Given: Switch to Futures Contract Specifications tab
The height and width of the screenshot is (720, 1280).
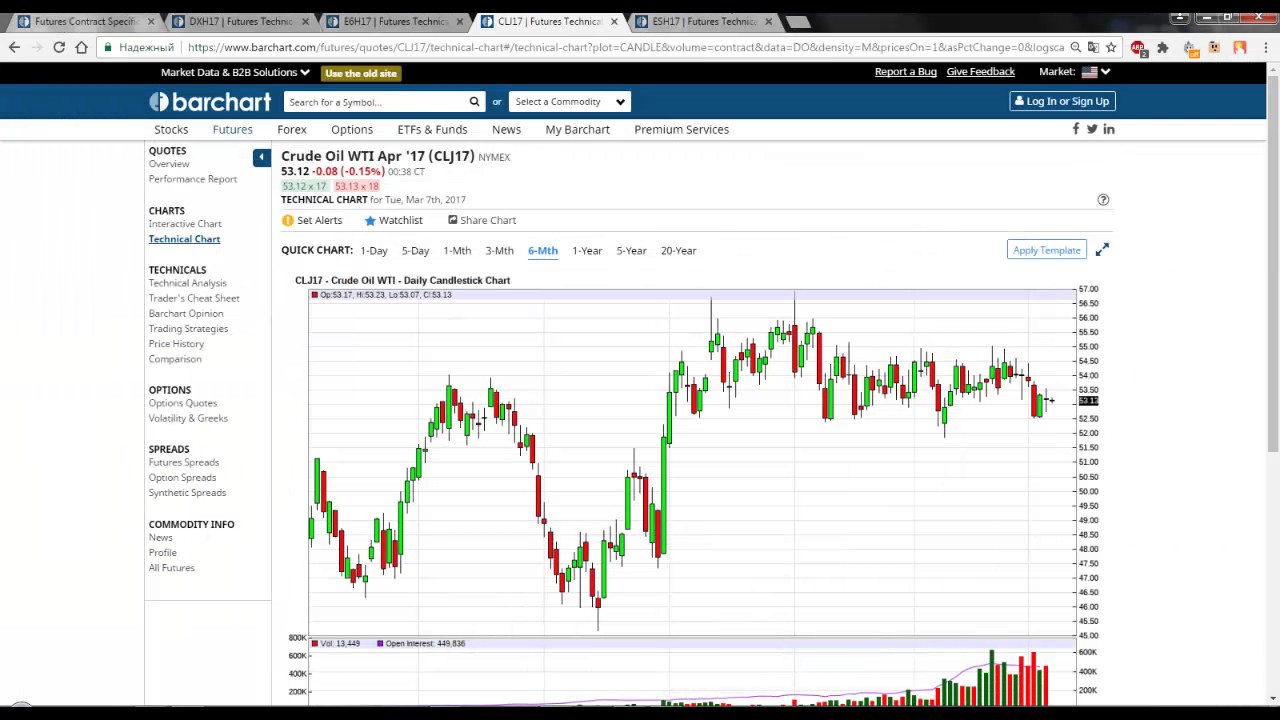Looking at the screenshot, I should 85,21.
